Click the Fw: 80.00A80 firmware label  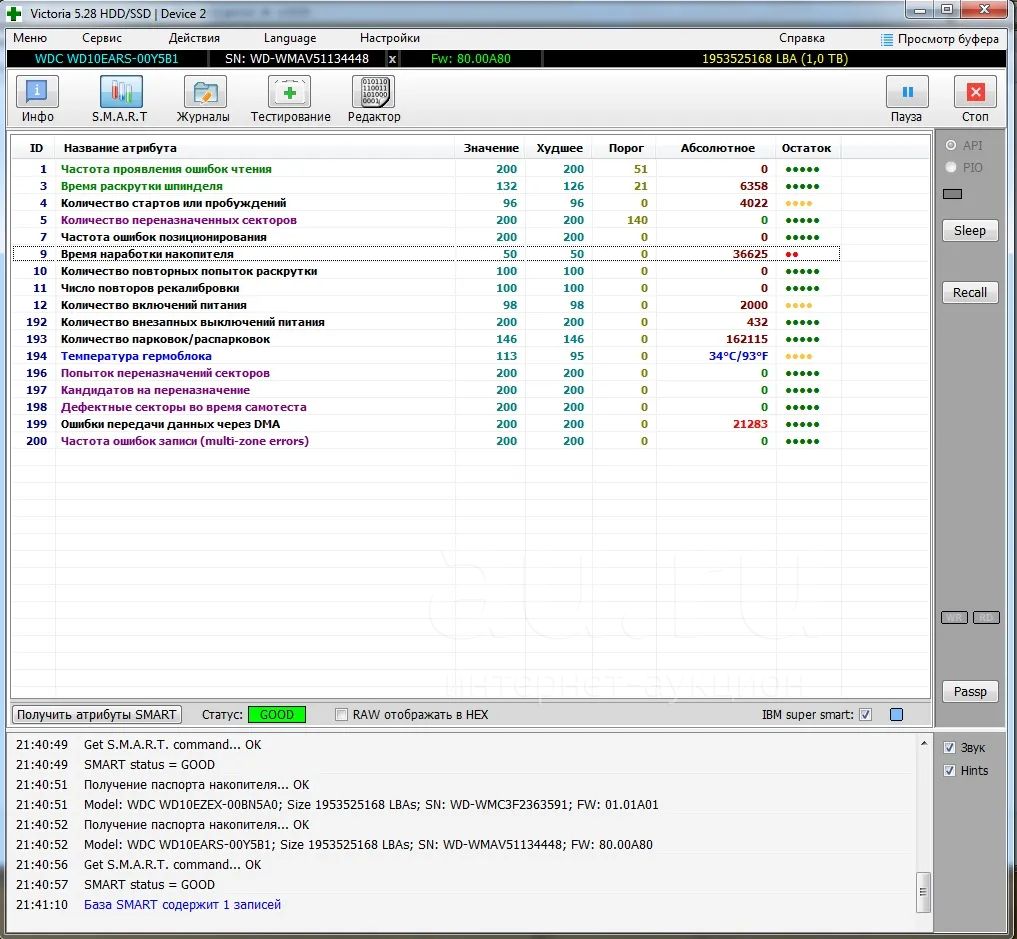[x=470, y=59]
